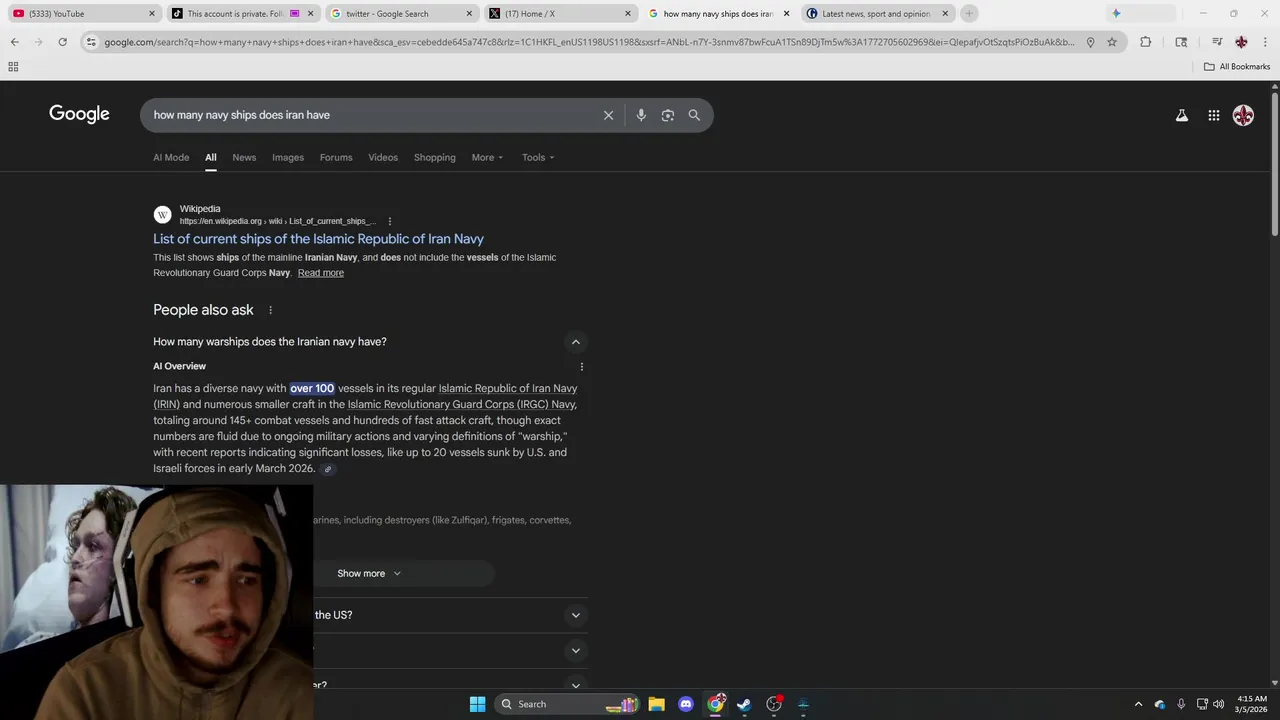Image resolution: width=1280 pixels, height=720 pixels.
Task: View site information in address bar
Action: (x=91, y=42)
